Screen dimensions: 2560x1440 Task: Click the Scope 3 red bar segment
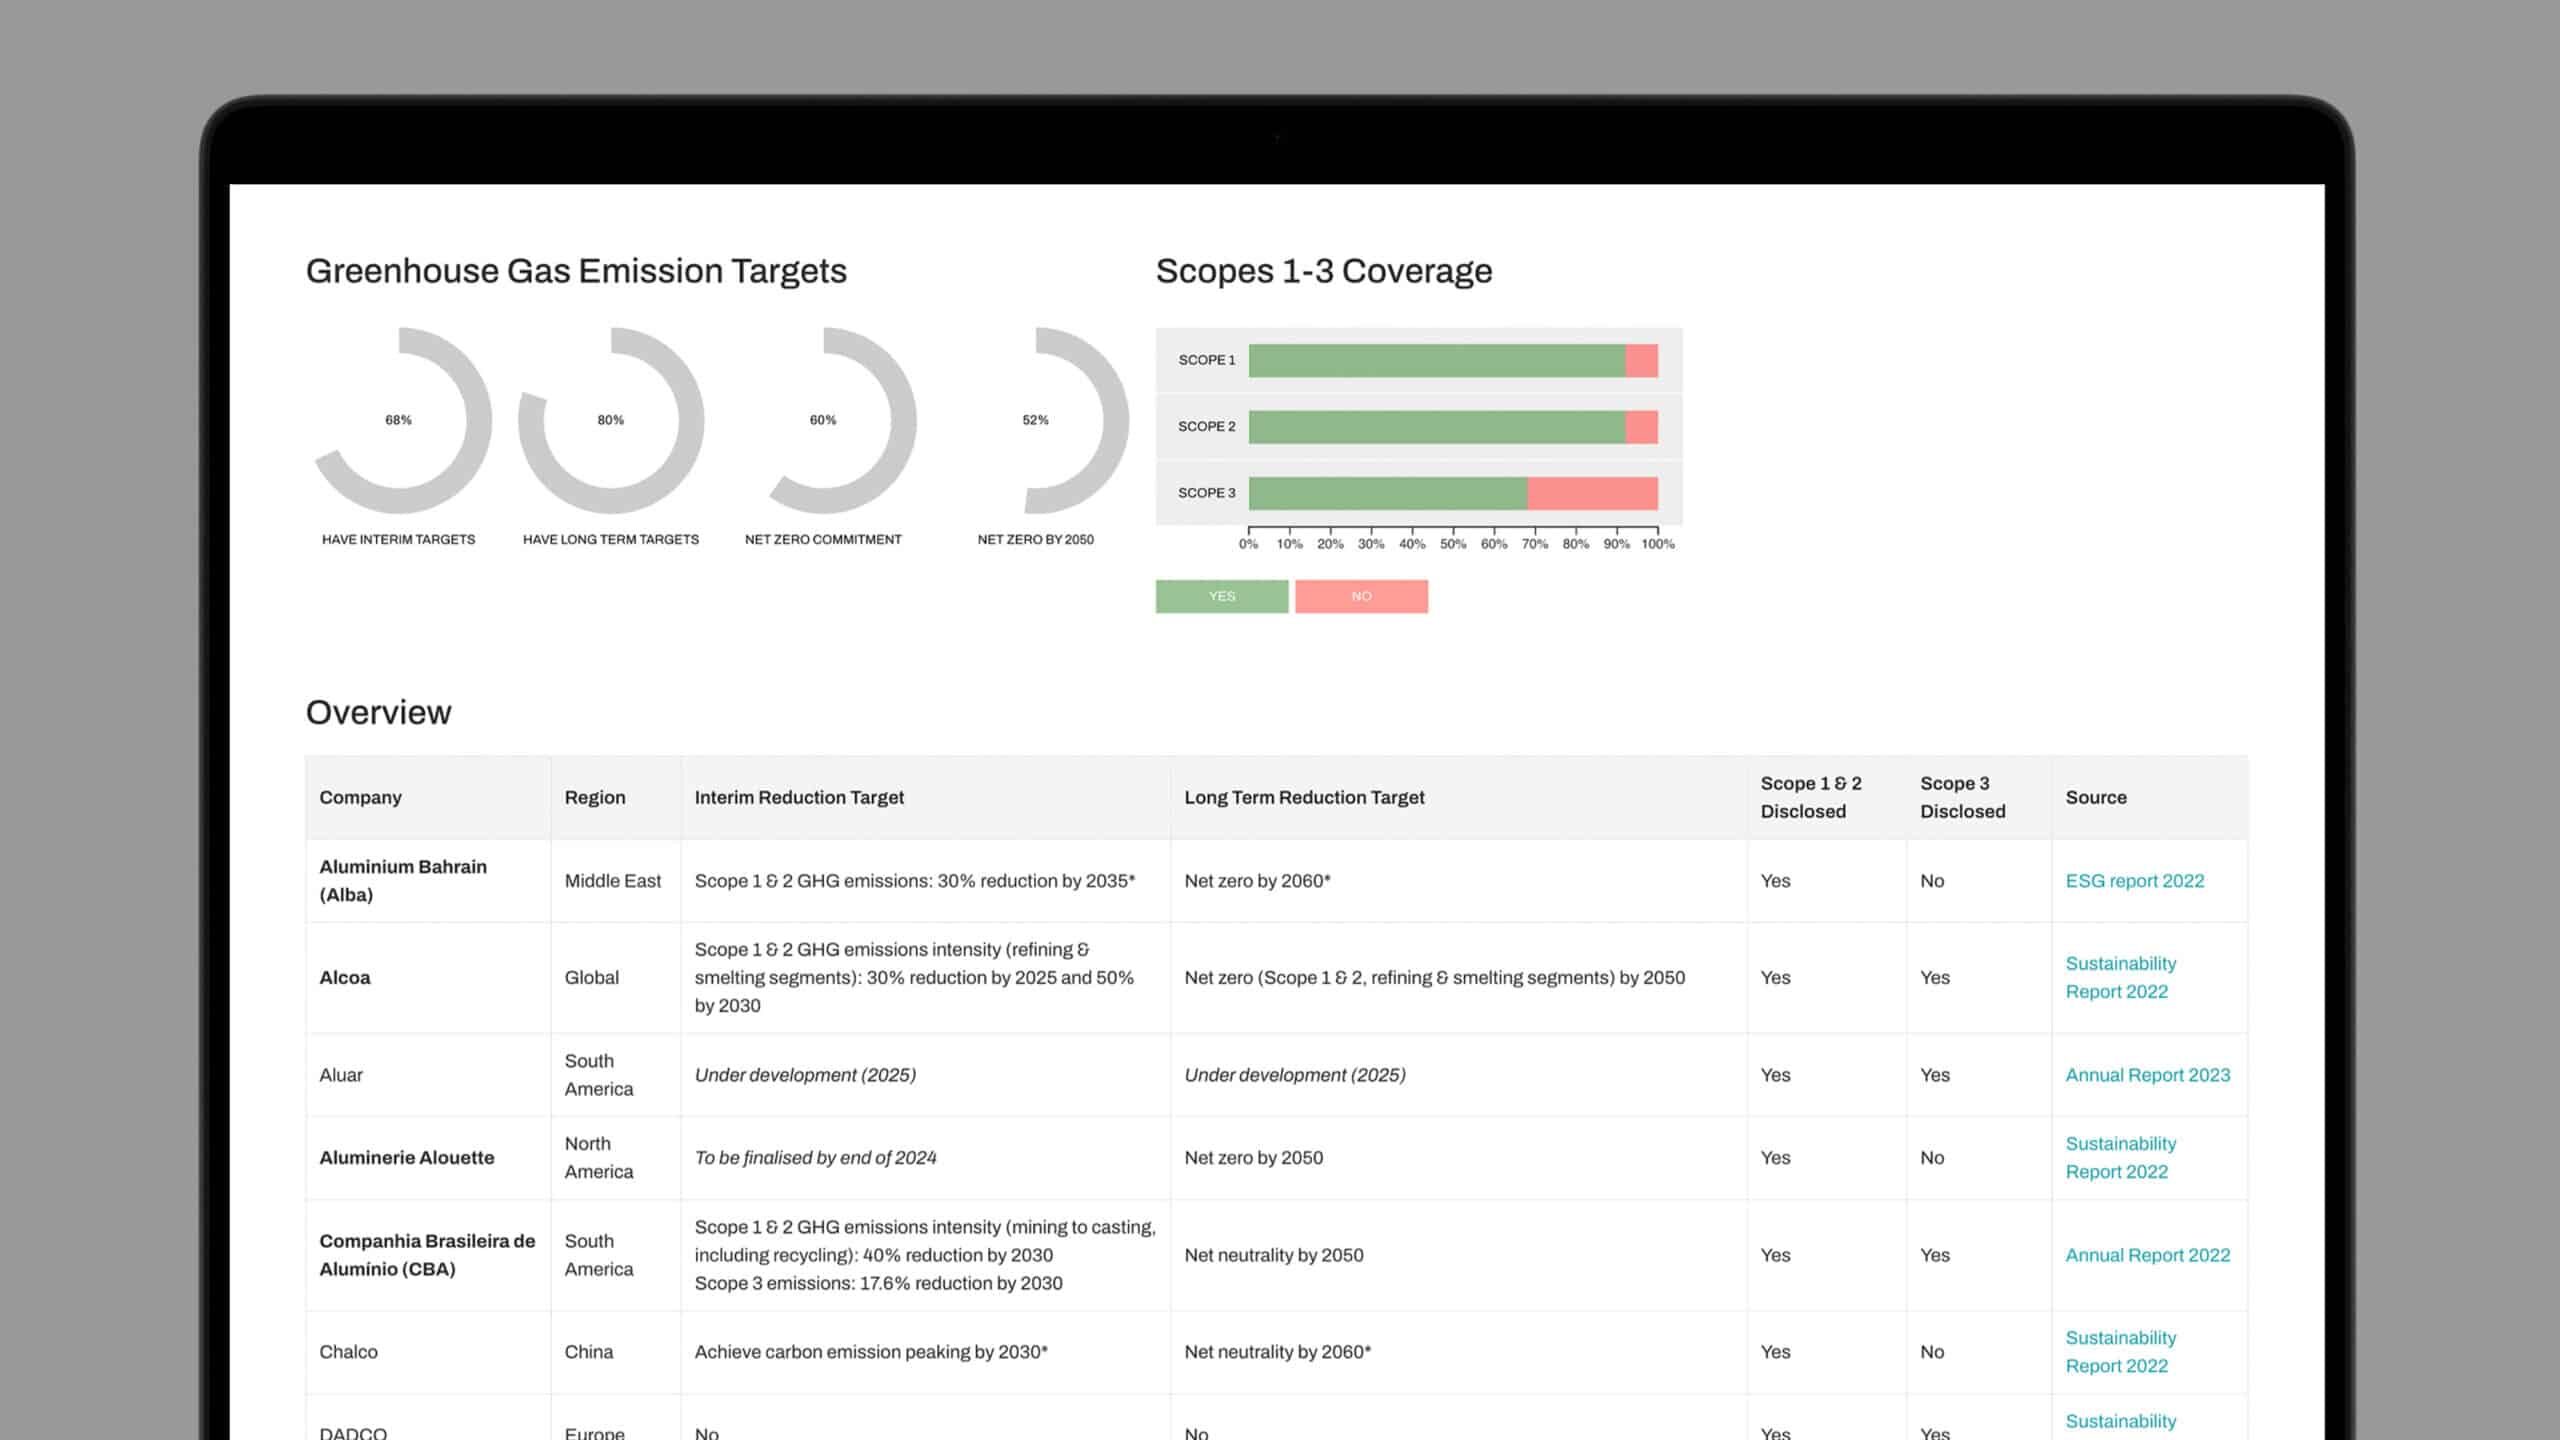point(1592,493)
